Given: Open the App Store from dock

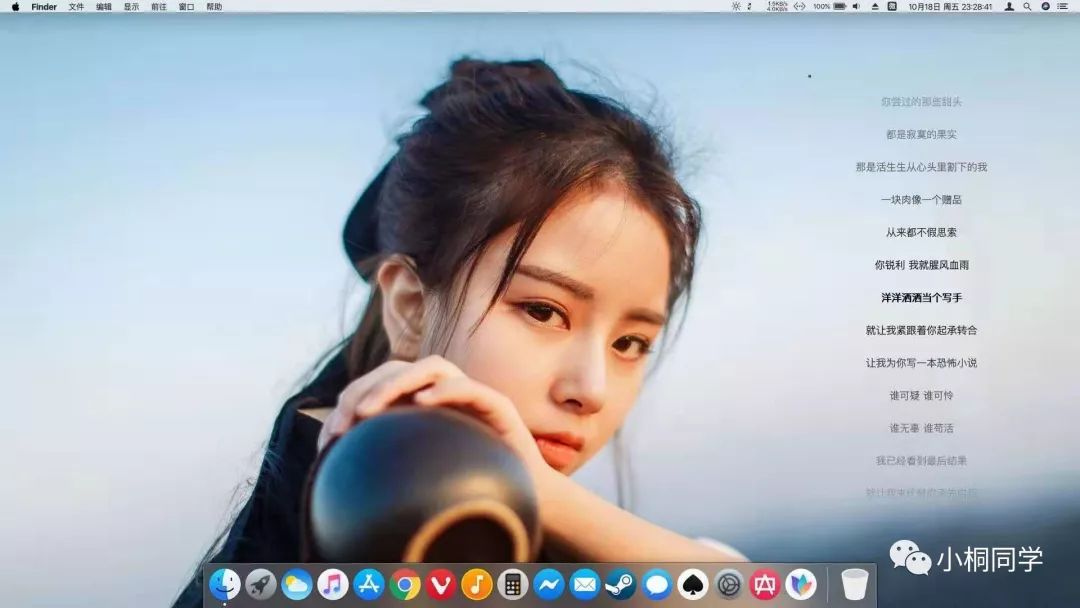Looking at the screenshot, I should point(368,585).
